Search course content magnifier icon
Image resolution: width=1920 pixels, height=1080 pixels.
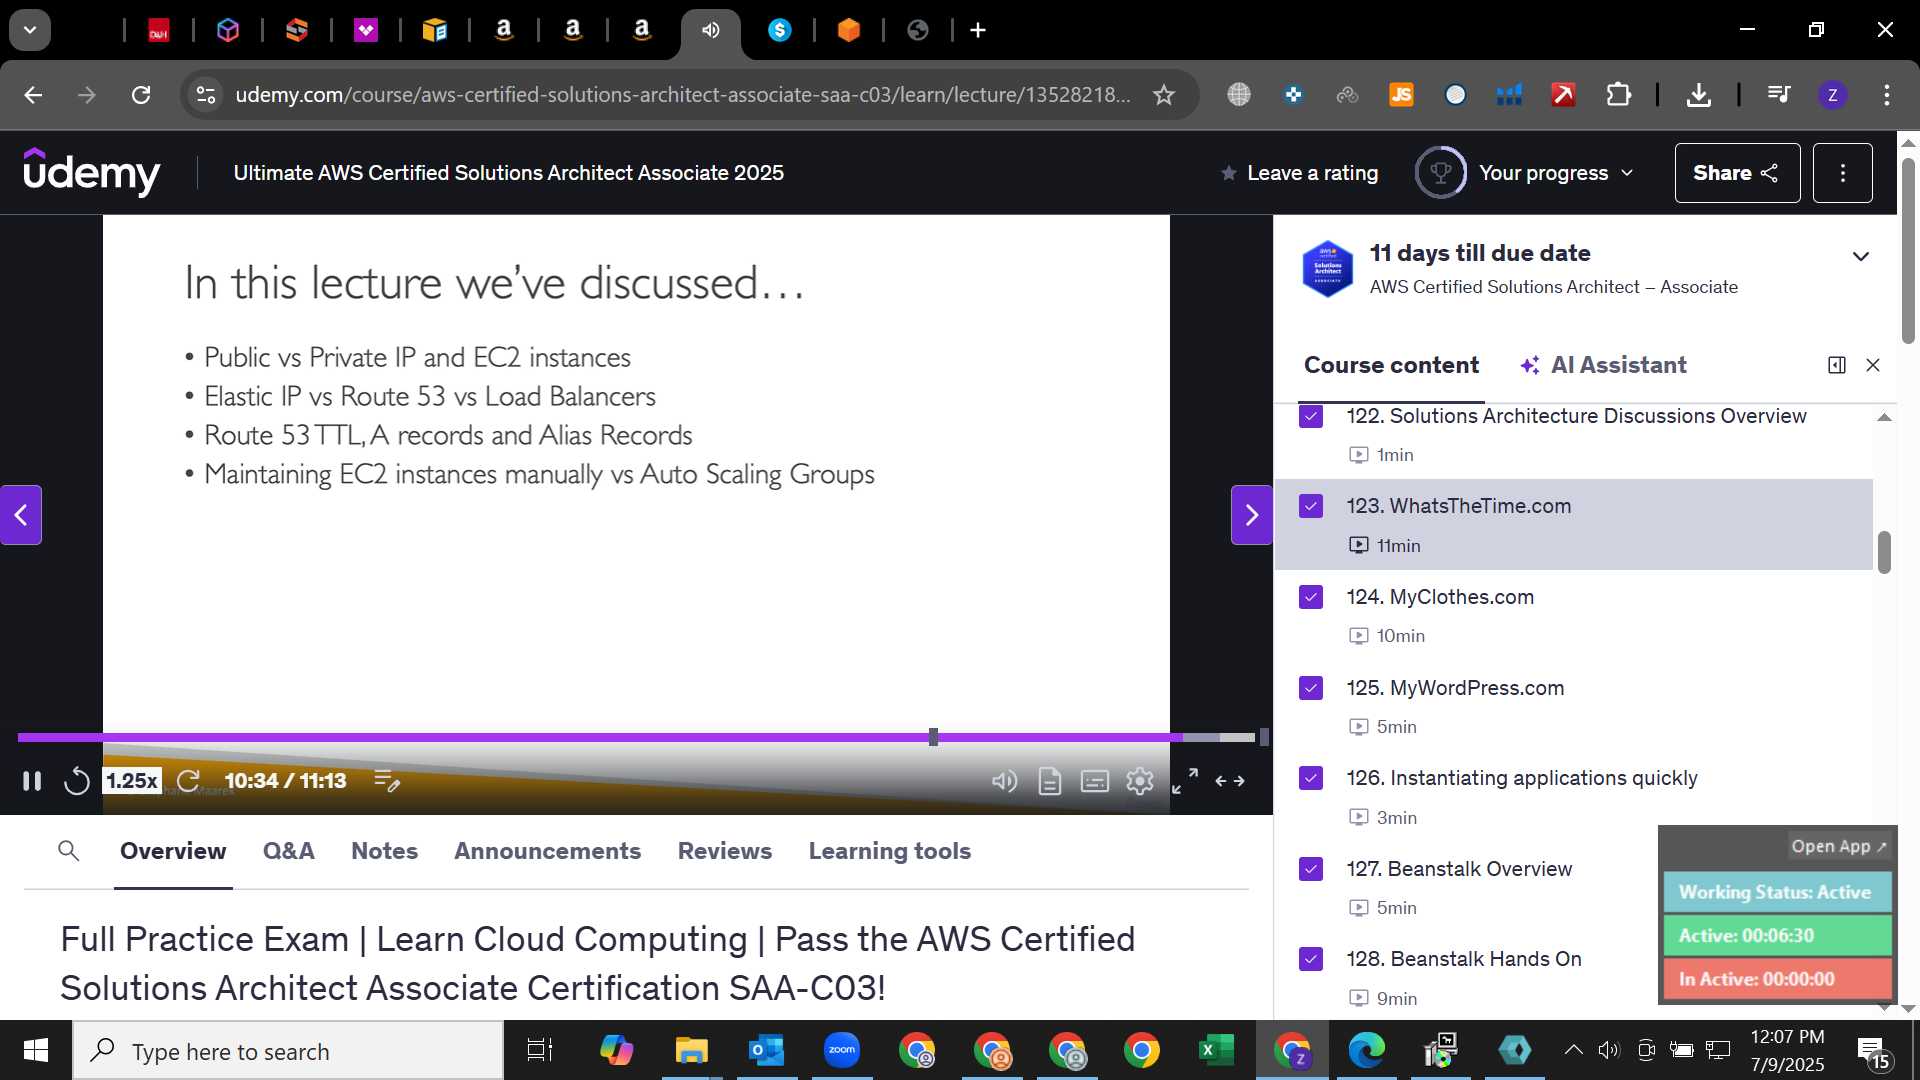click(x=69, y=851)
